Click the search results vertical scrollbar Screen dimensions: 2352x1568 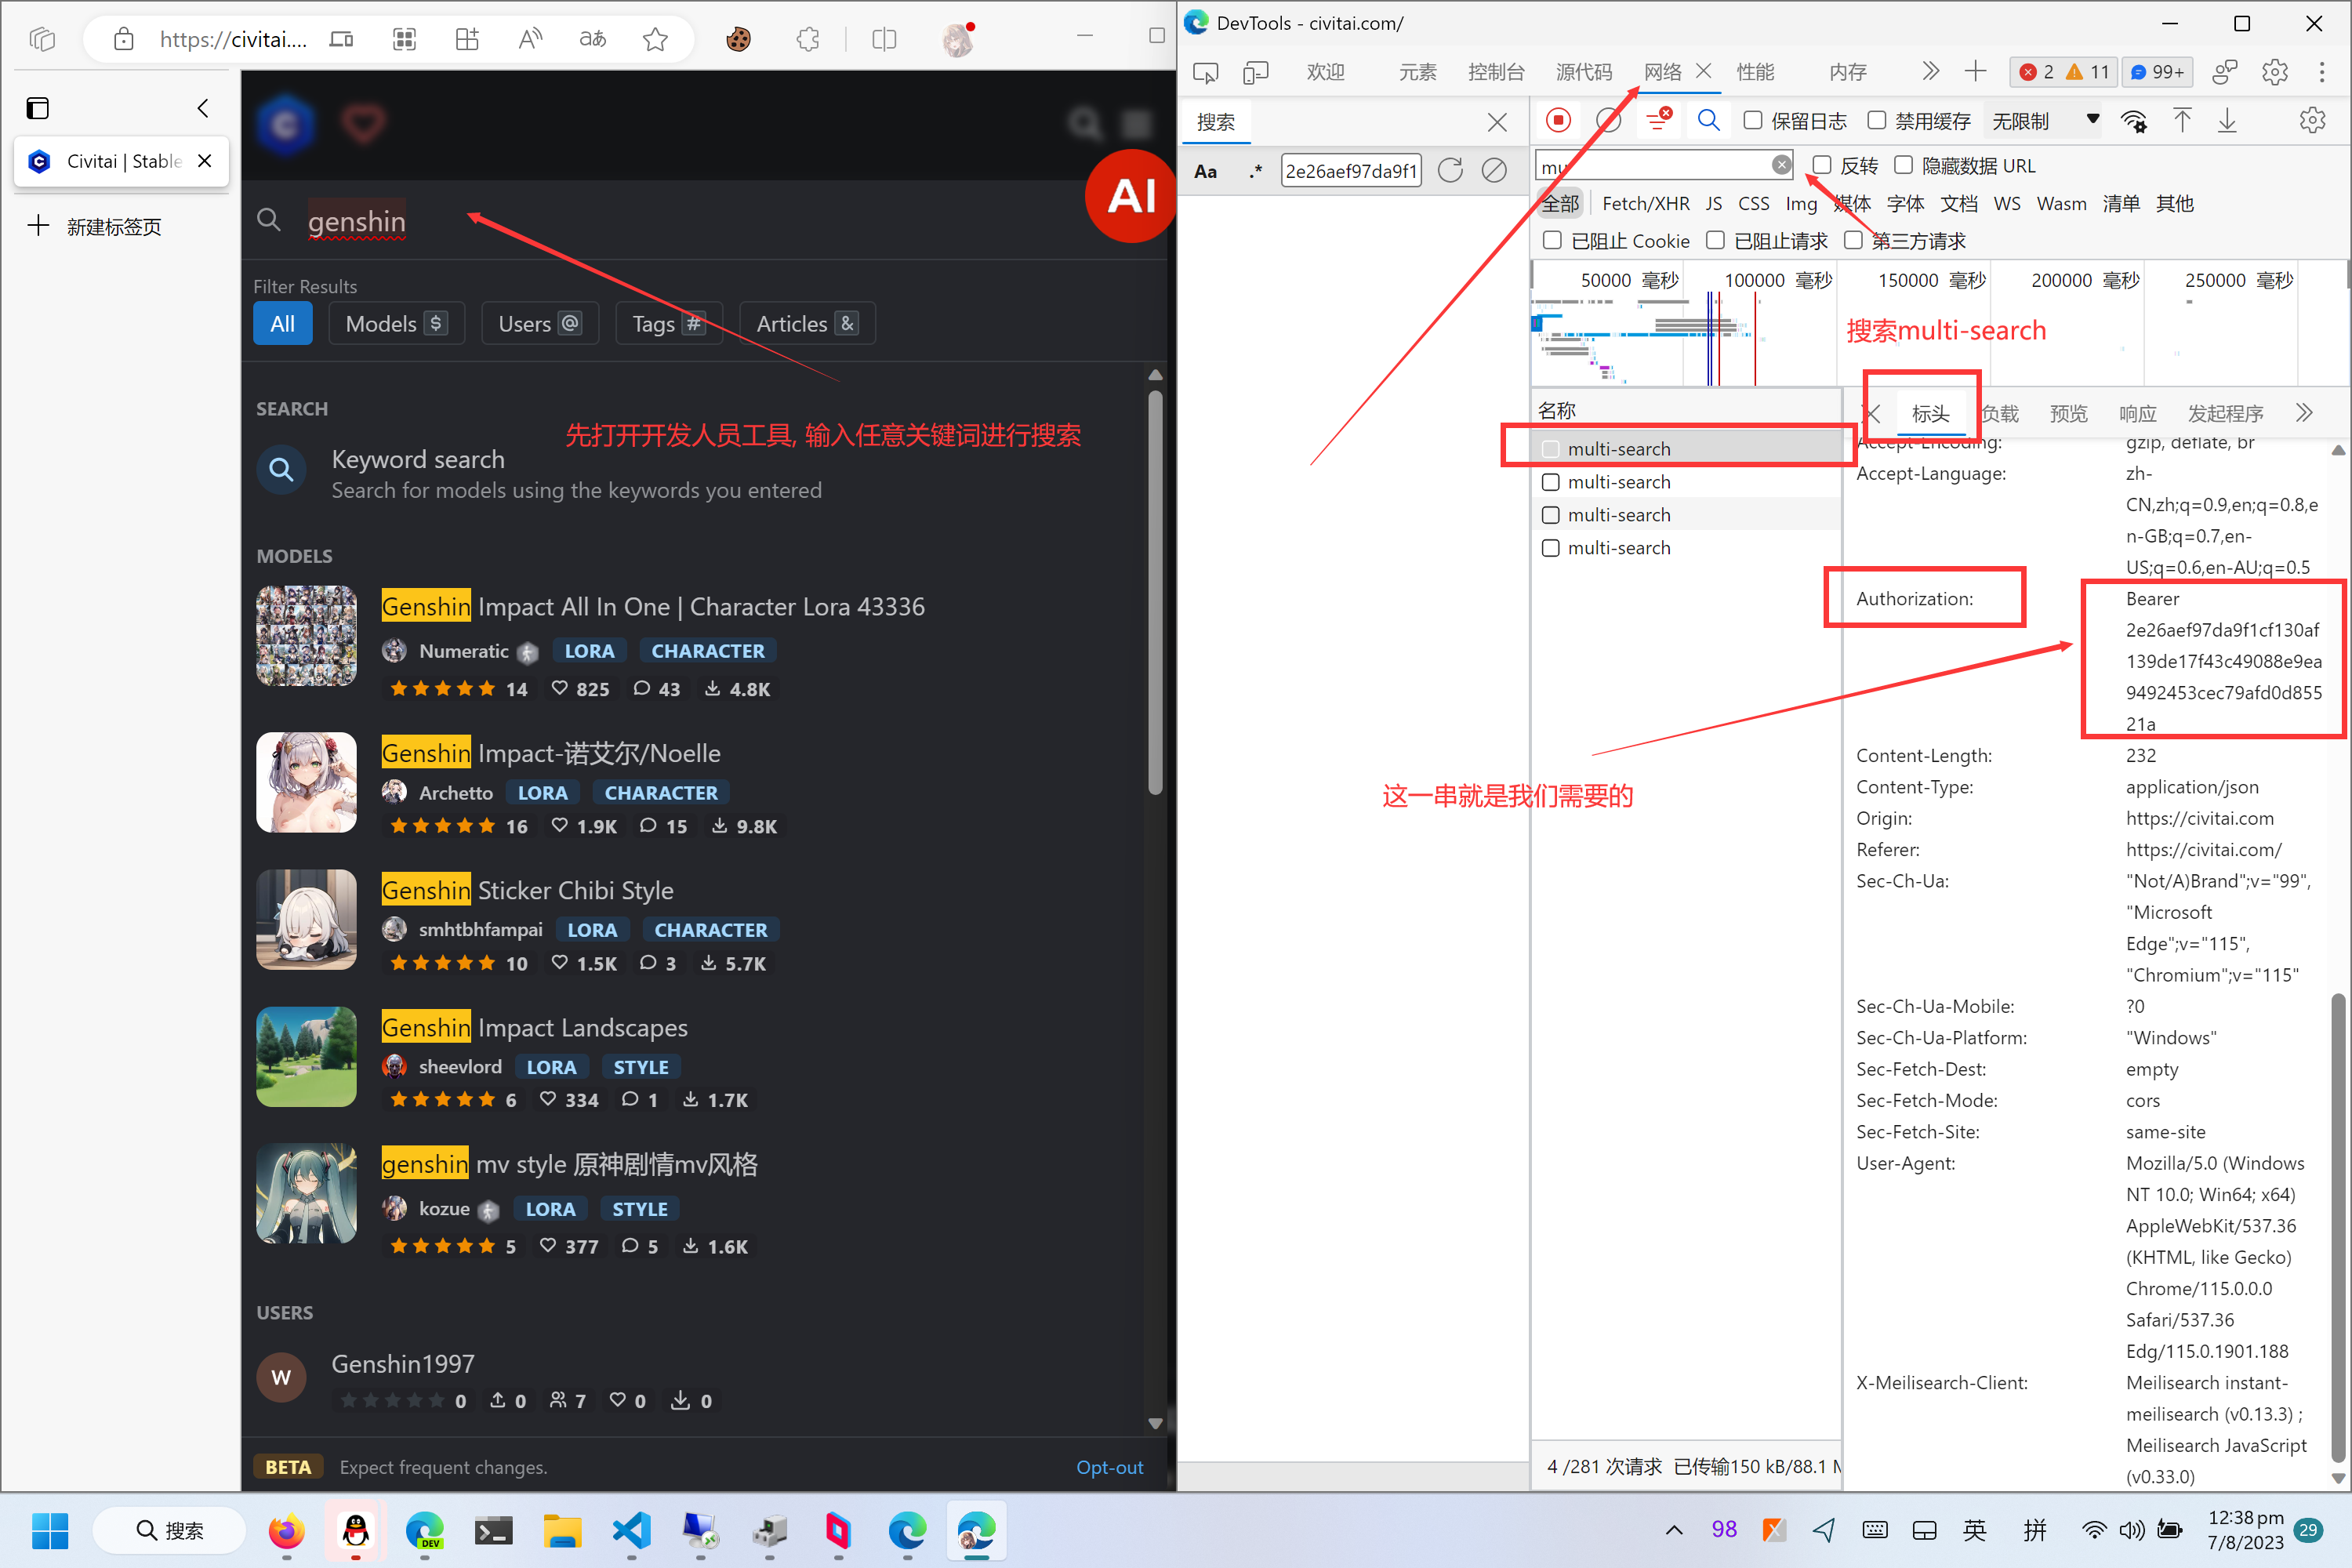click(x=1155, y=590)
